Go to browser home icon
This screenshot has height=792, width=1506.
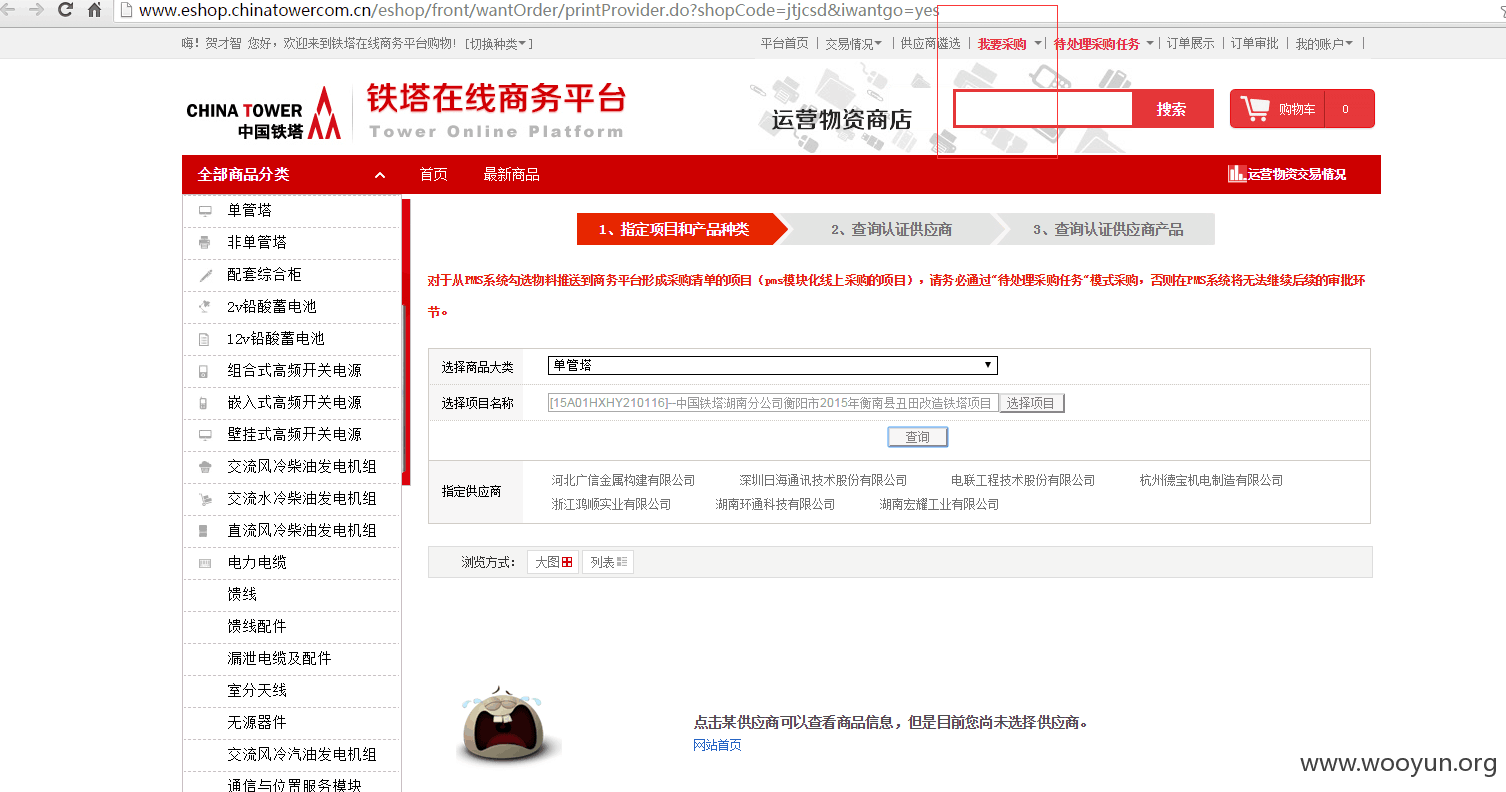94,10
